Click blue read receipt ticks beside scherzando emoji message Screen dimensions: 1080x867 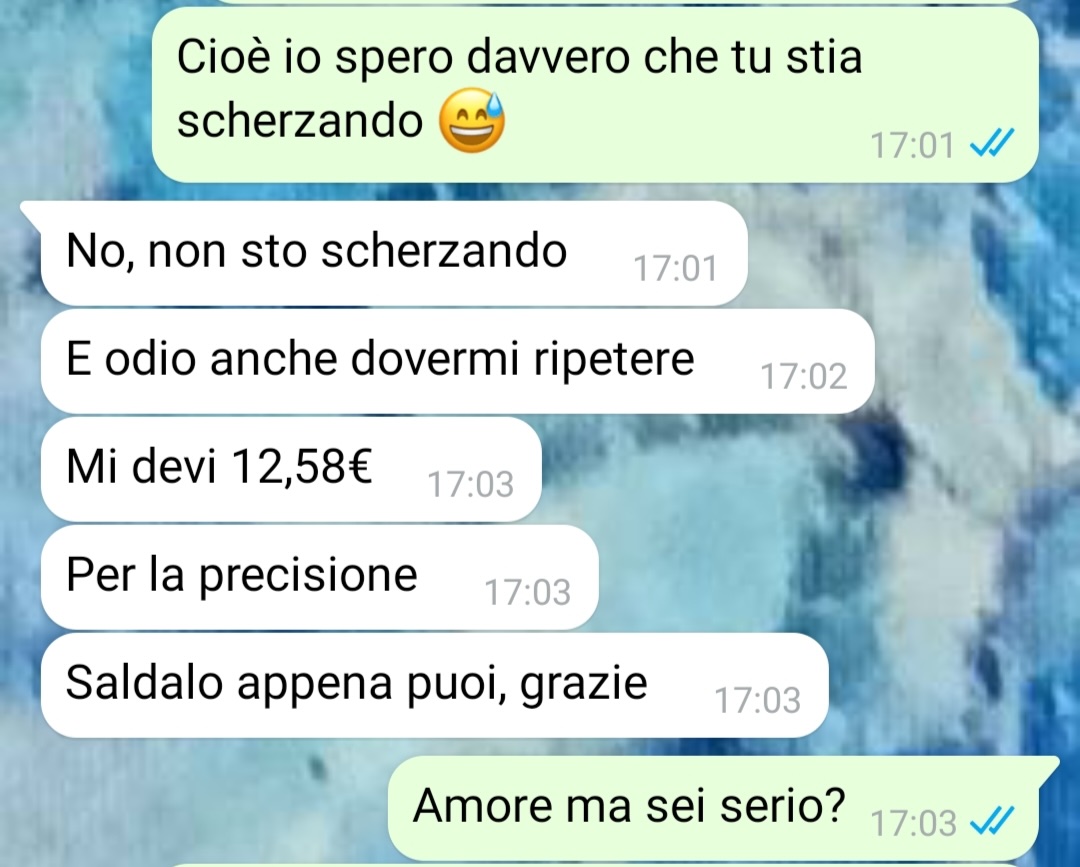(991, 144)
